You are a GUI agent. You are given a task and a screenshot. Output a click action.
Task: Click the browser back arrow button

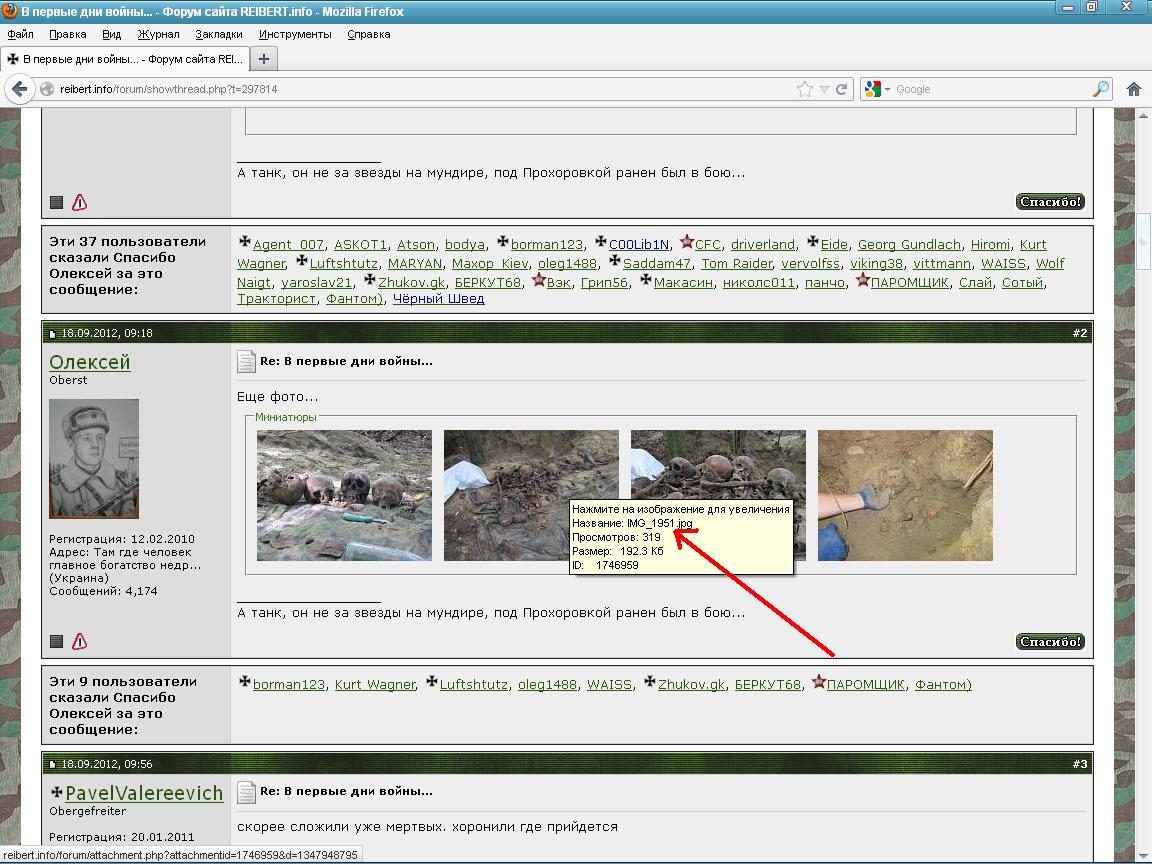point(18,89)
